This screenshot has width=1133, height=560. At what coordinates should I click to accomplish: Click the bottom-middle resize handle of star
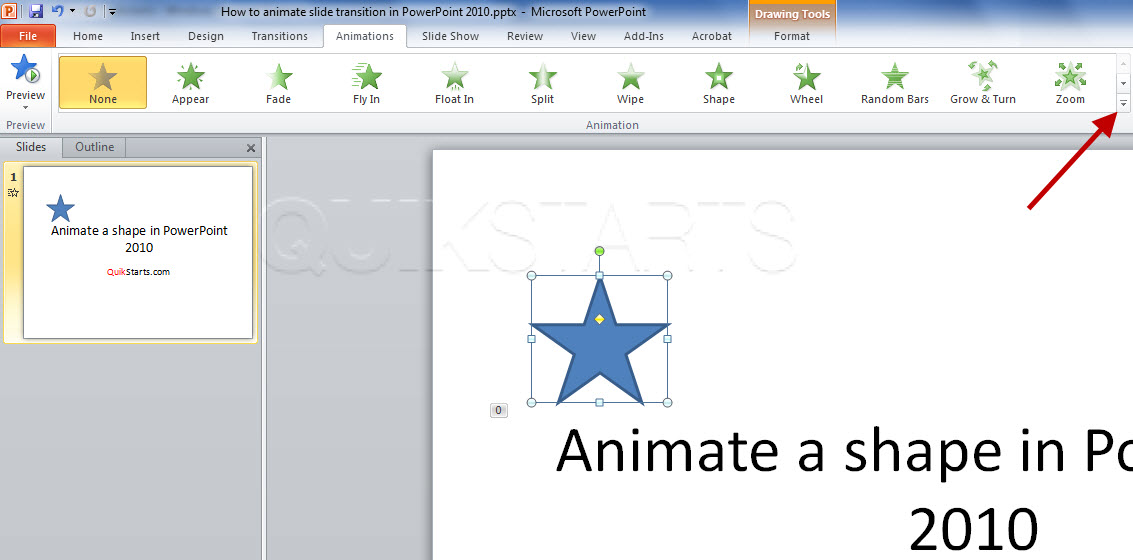pos(599,402)
